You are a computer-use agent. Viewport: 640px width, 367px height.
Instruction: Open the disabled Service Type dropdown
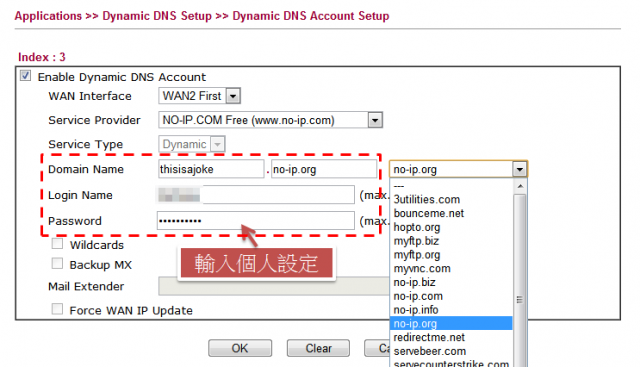pyautogui.click(x=192, y=144)
